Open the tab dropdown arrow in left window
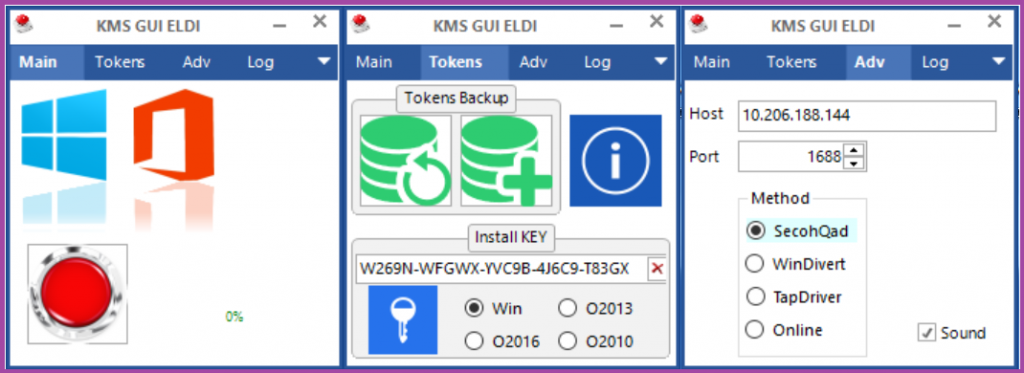Image resolution: width=1024 pixels, height=373 pixels. [x=325, y=61]
